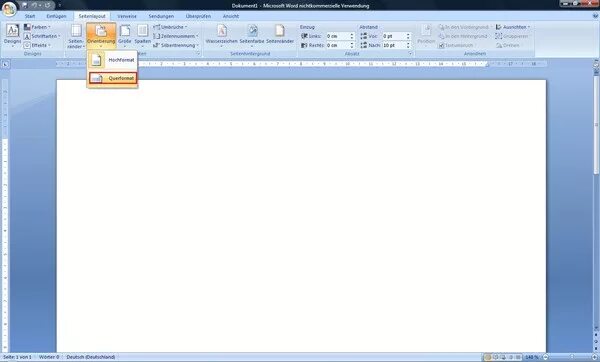Switch to web layout view
The width and height of the screenshot is (600, 362).
tap(503, 357)
